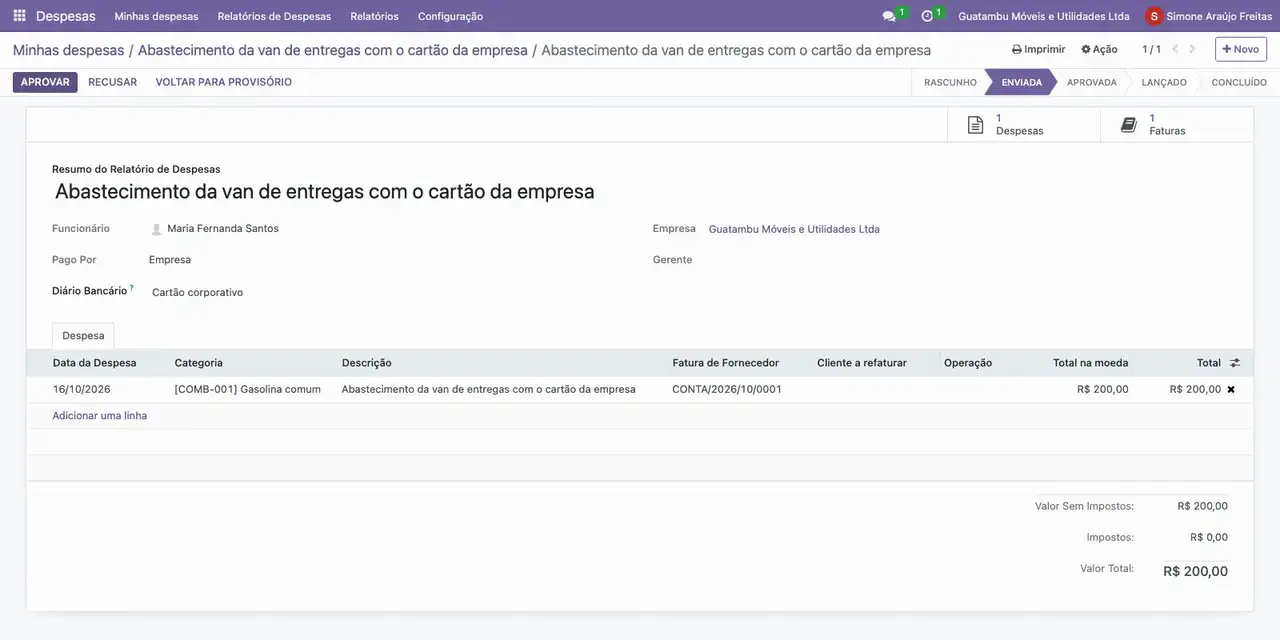Open Relatórios de Despesas menu
The image size is (1280, 640).
(x=274, y=16)
